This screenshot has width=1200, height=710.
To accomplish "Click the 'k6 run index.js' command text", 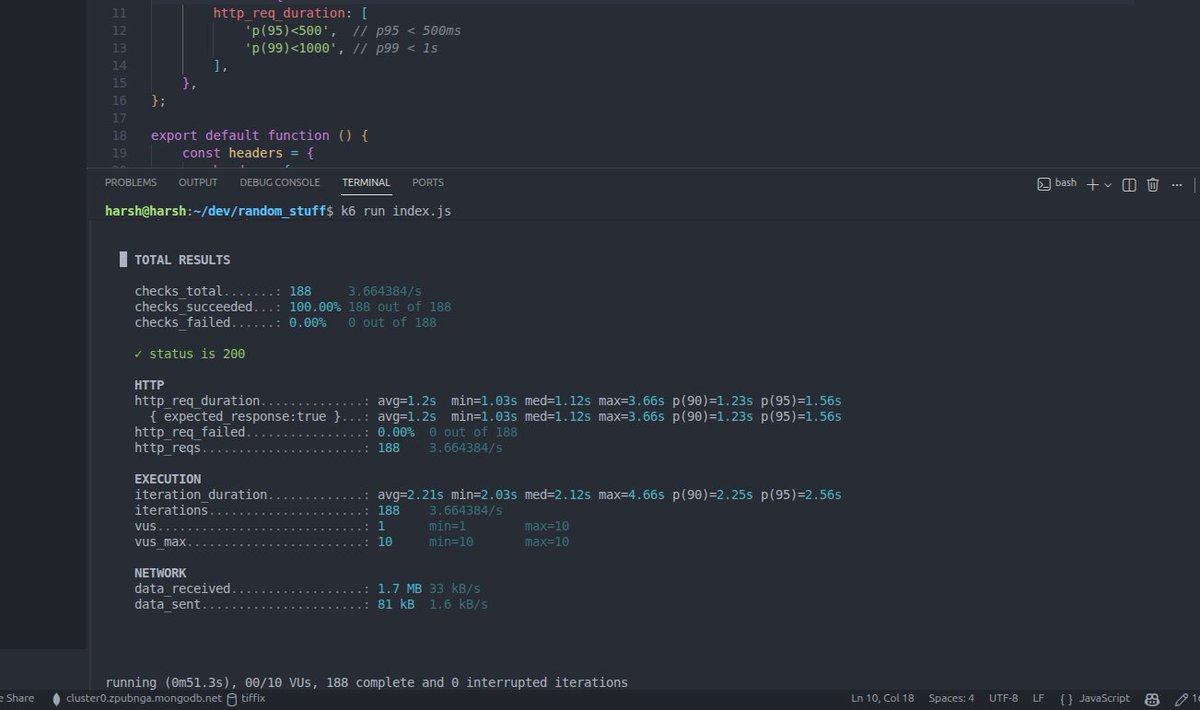I will [x=396, y=212].
